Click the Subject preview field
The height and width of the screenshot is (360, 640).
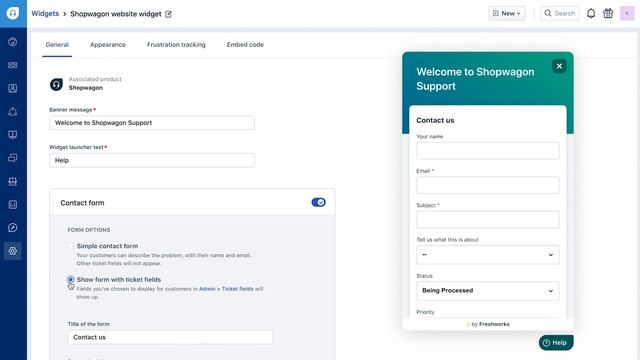pyautogui.click(x=488, y=219)
